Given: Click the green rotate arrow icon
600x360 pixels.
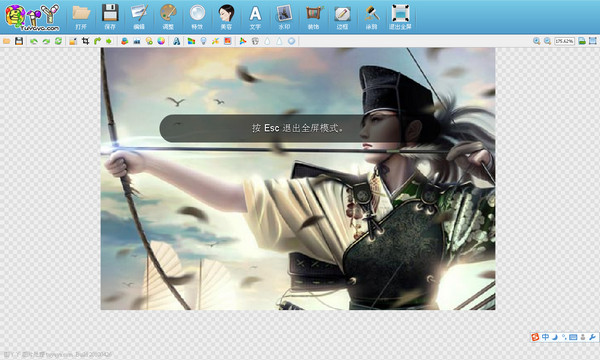Looking at the screenshot, I should [97, 41].
